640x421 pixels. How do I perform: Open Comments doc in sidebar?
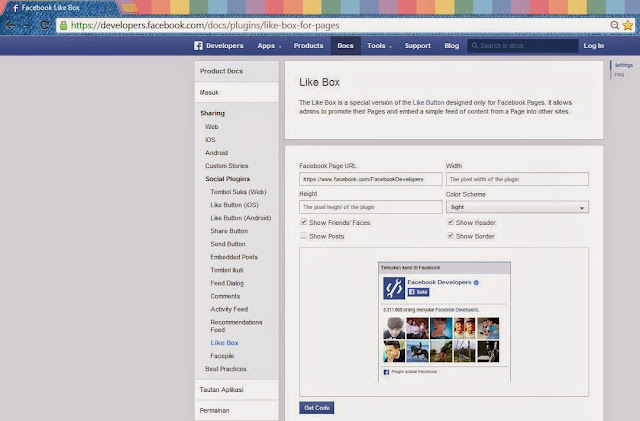tap(225, 296)
